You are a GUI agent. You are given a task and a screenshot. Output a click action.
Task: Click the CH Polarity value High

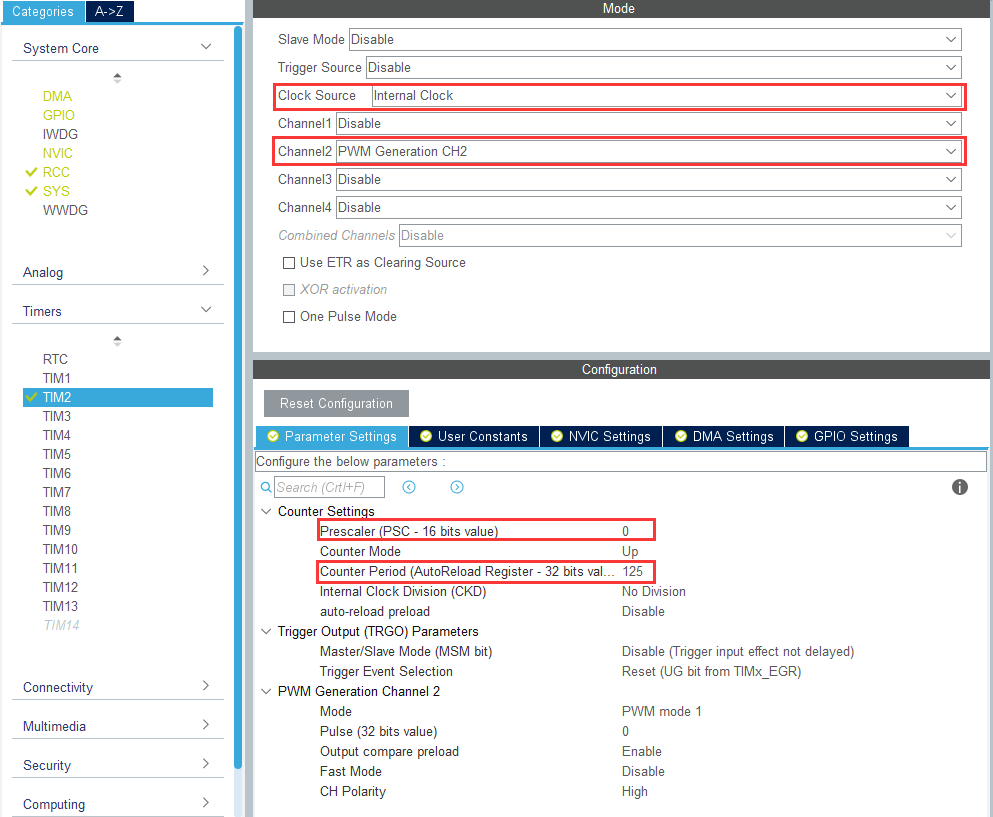click(x=635, y=792)
